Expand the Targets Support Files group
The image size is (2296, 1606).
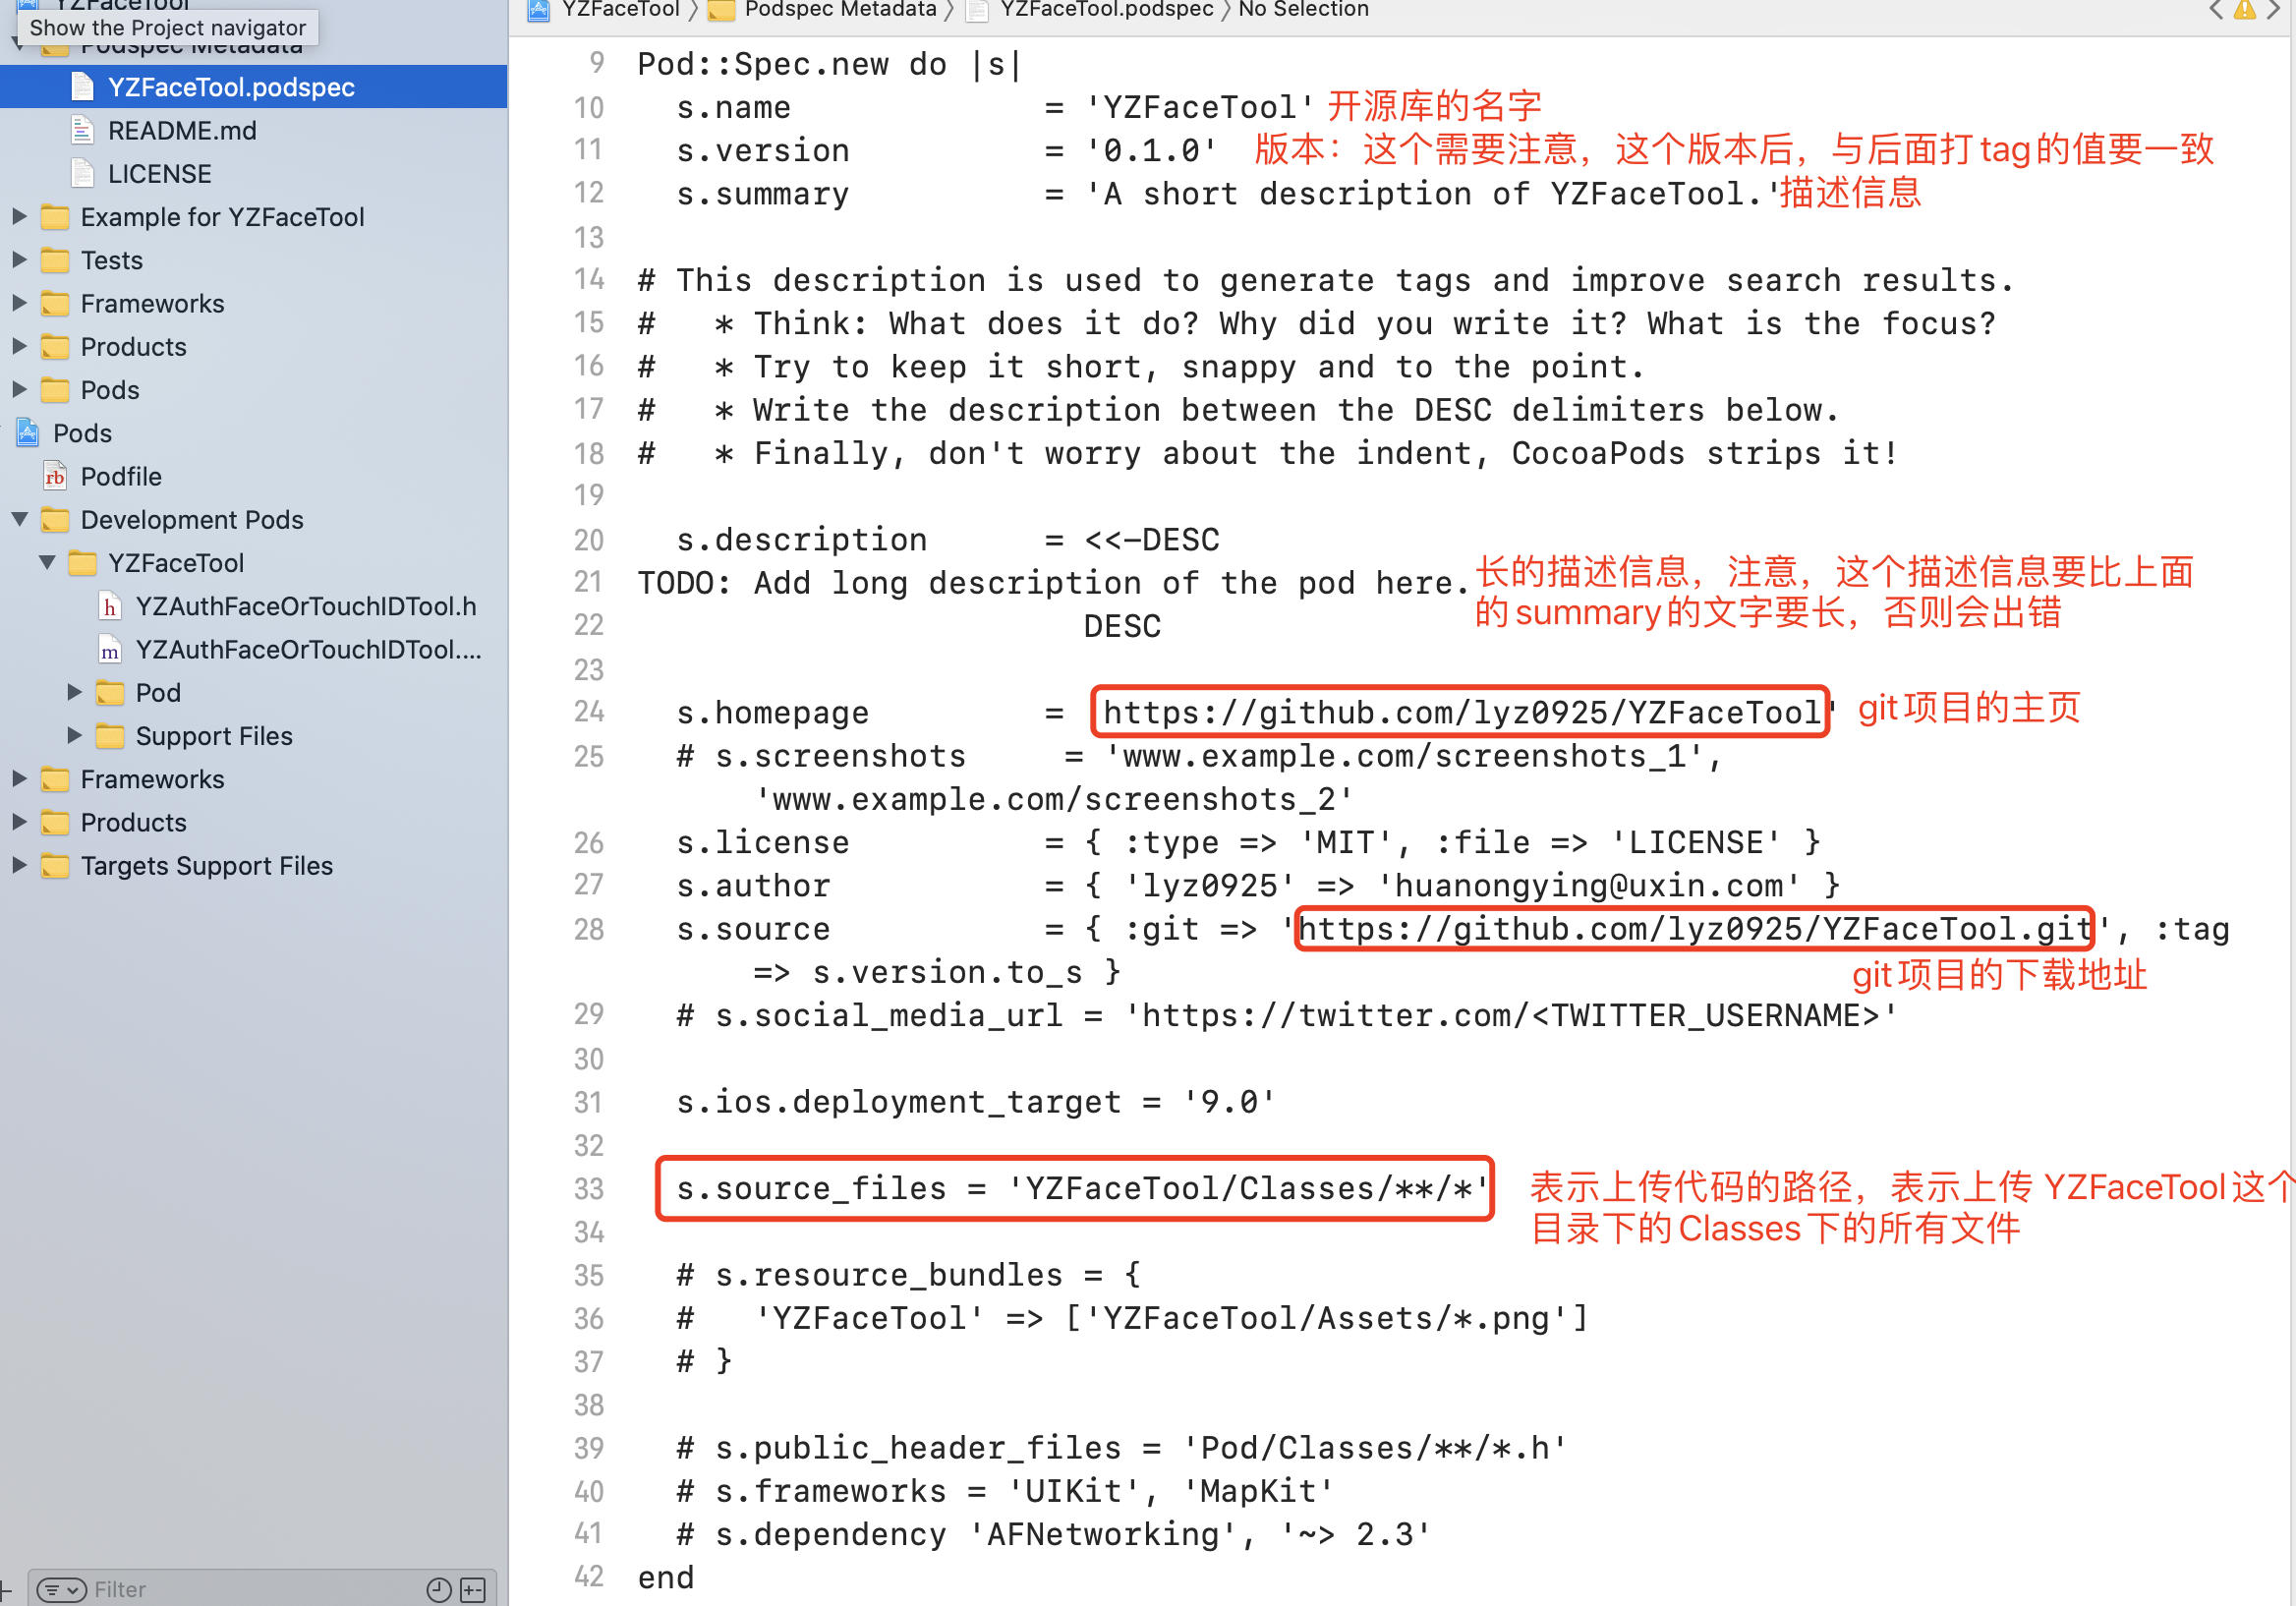tap(19, 865)
